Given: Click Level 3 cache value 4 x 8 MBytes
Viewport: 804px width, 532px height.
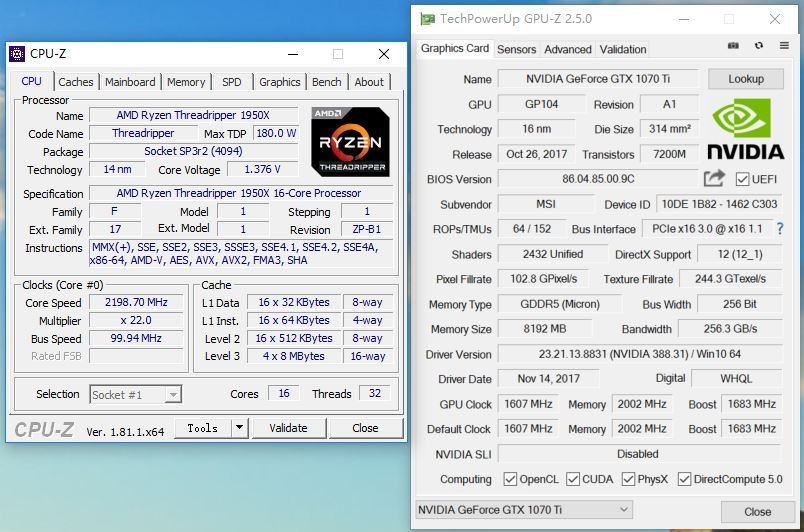Looking at the screenshot, I should [294, 356].
